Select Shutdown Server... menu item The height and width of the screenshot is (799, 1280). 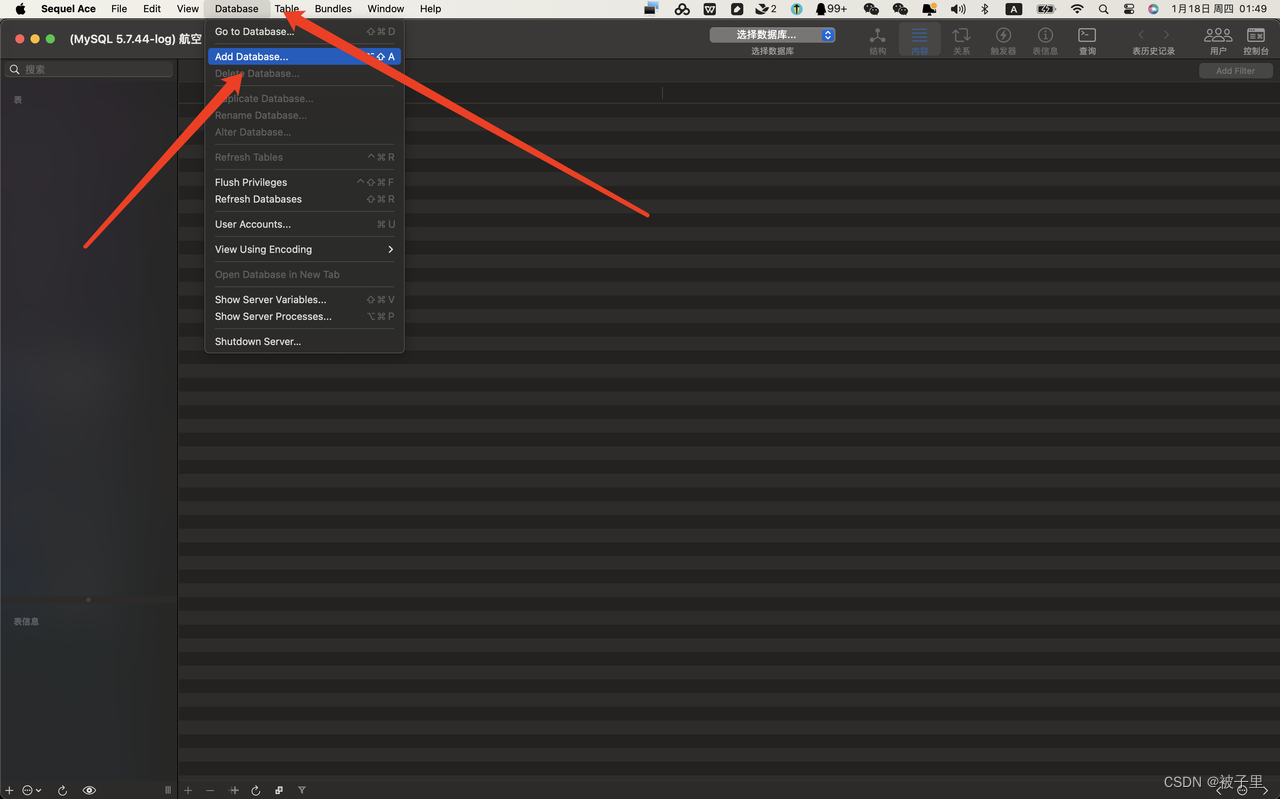tap(304, 341)
